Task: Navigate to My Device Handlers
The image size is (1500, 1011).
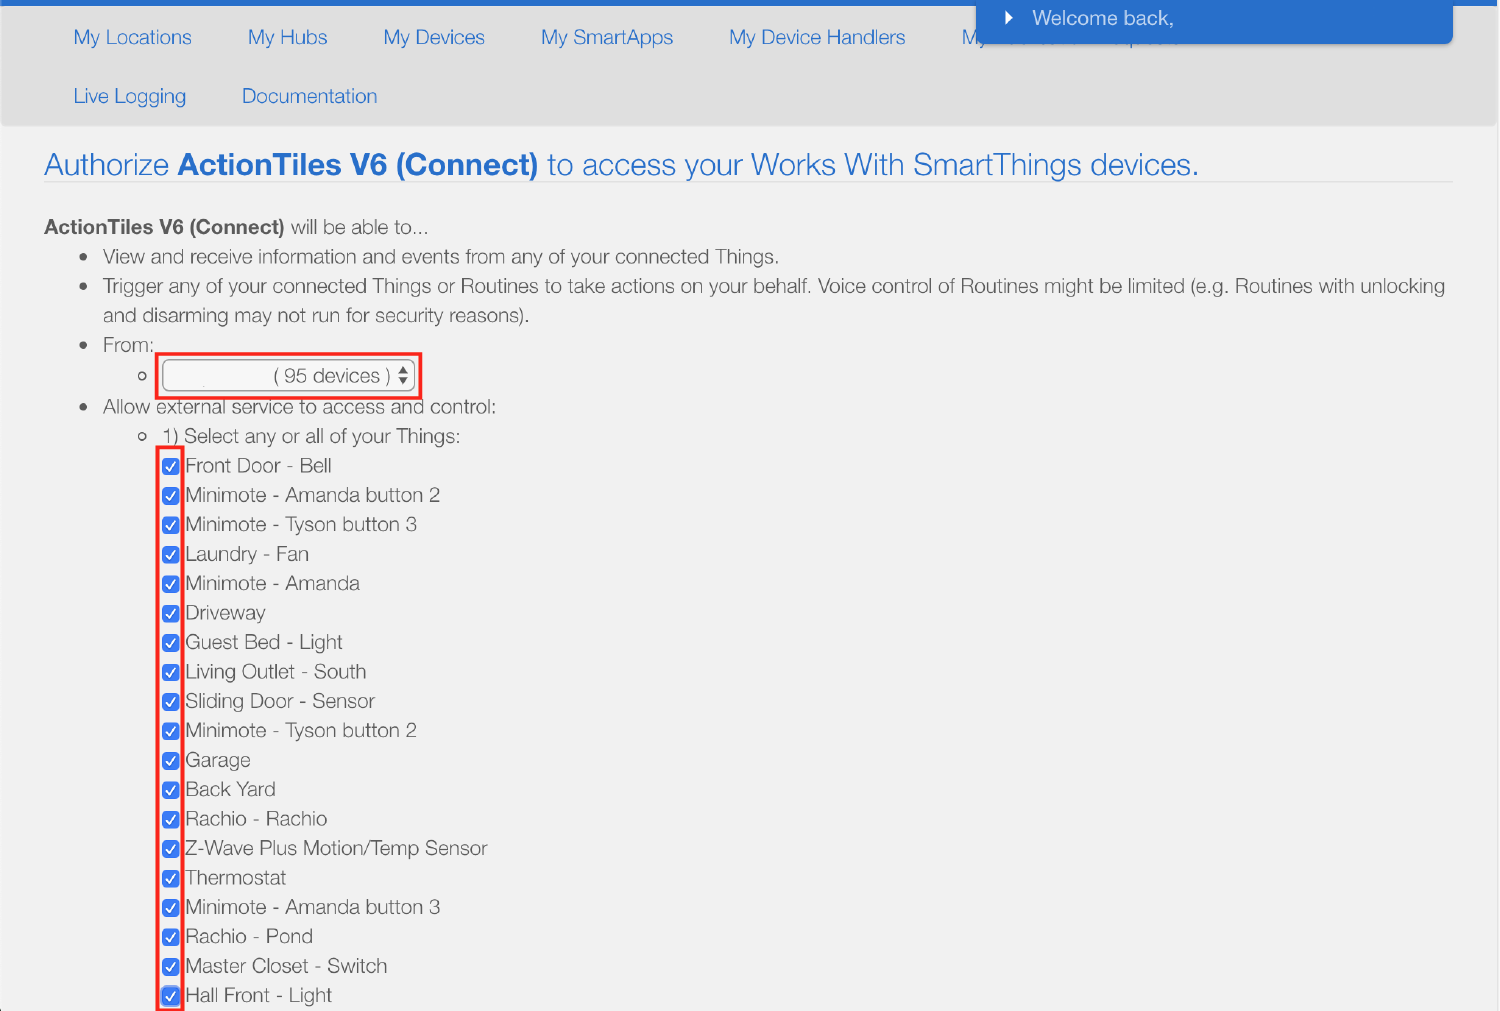Action: coord(817,37)
